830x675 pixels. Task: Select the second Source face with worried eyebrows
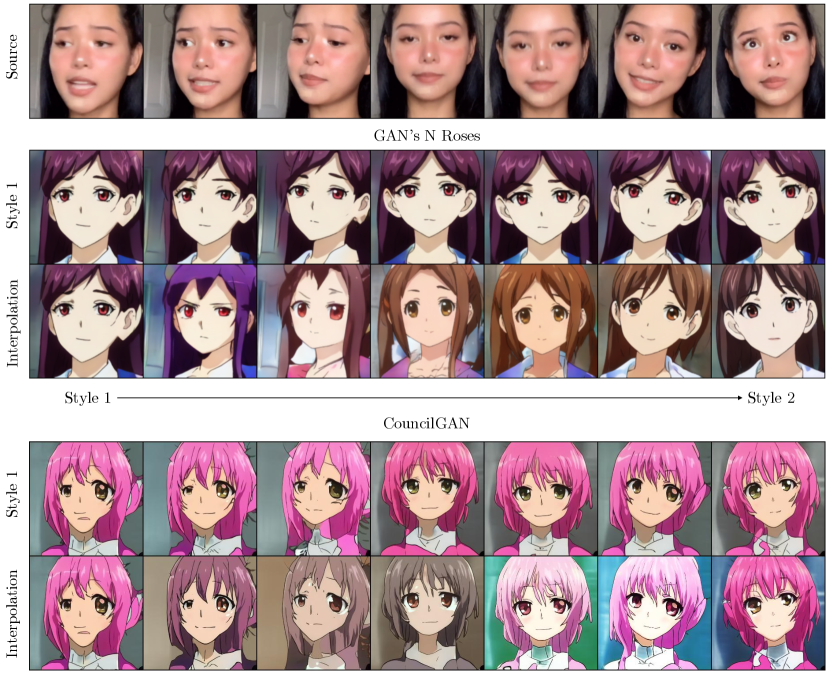(200, 61)
